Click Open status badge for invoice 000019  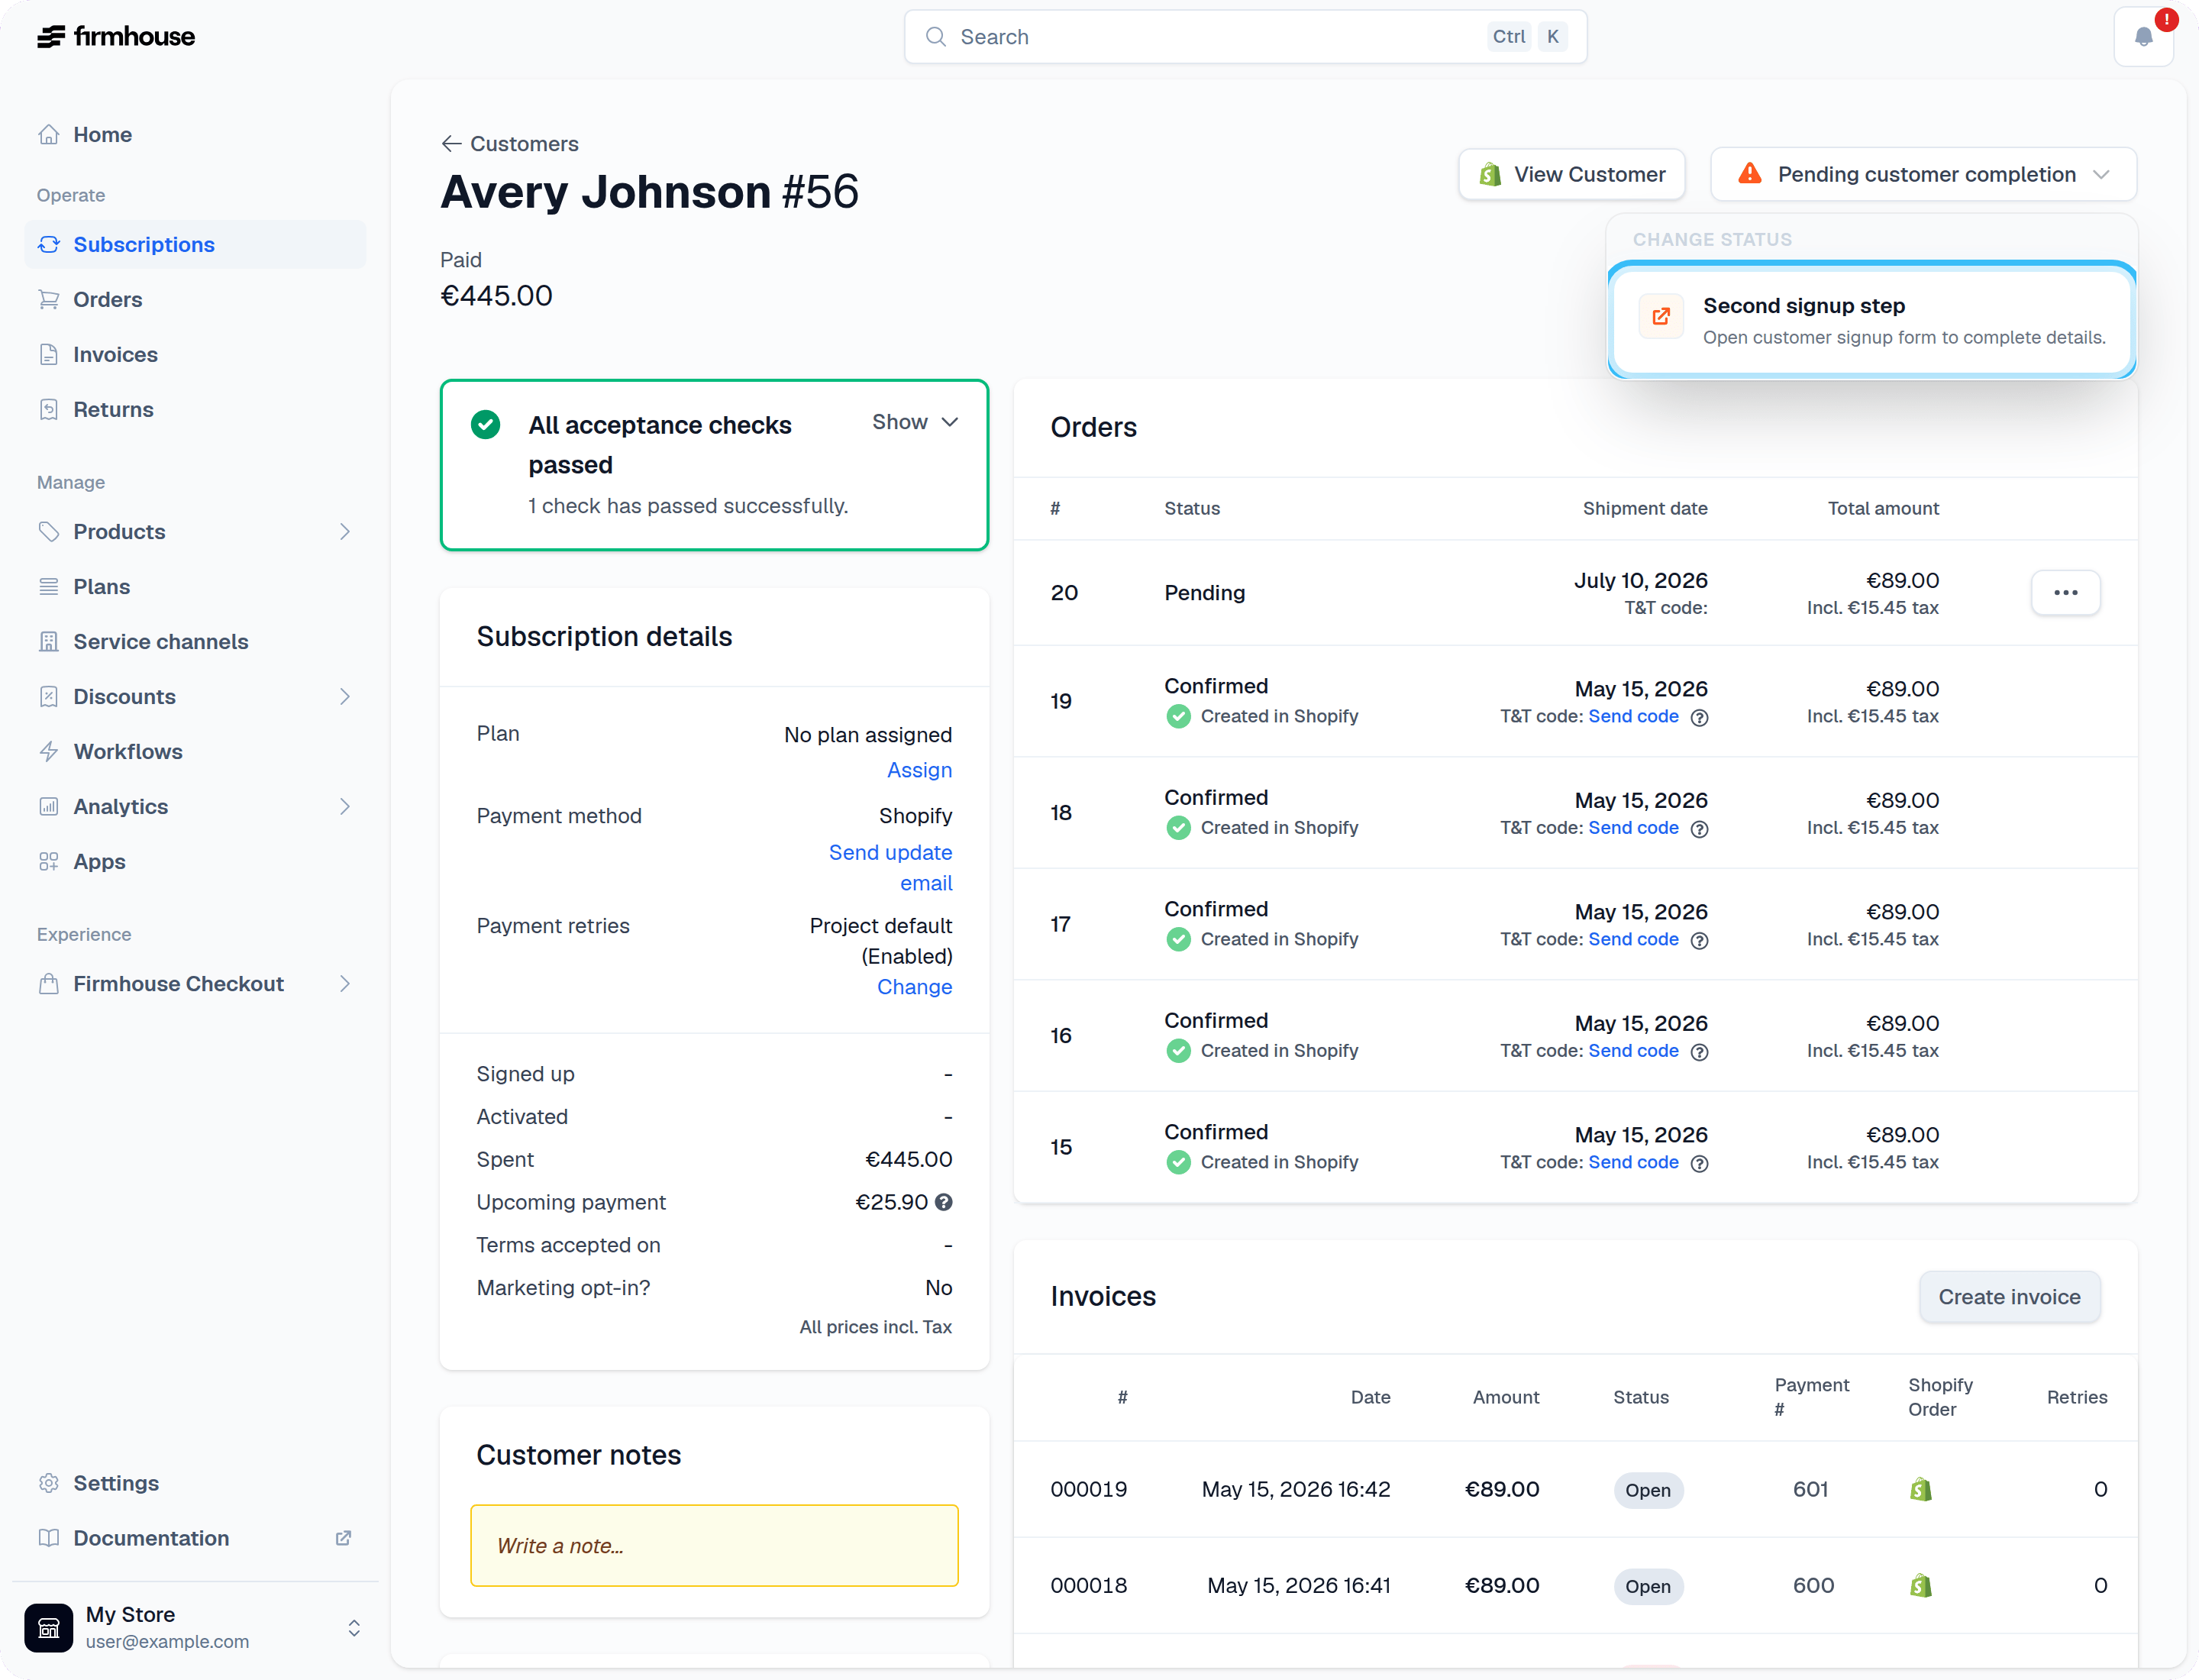(x=1648, y=1490)
